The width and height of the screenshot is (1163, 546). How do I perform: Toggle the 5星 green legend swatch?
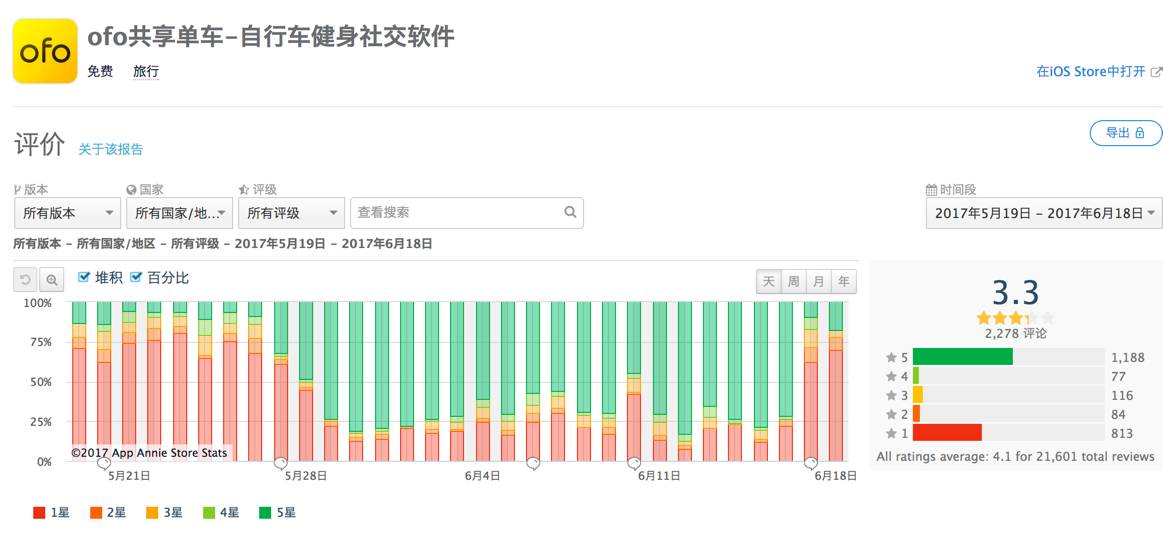tap(266, 513)
